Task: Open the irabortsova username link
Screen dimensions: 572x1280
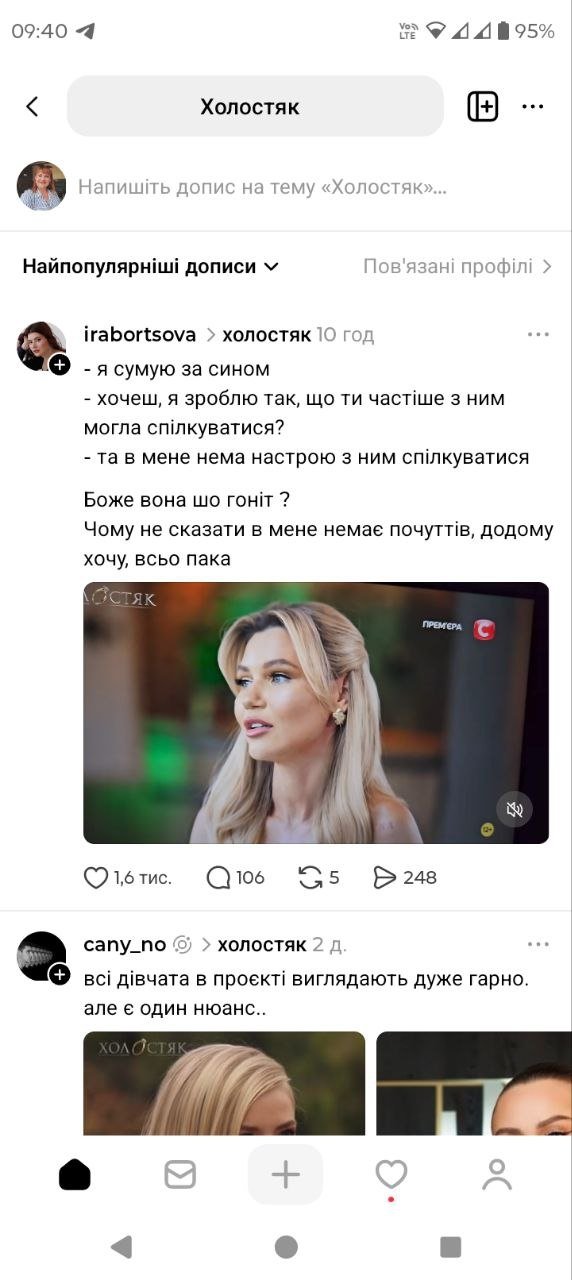Action: [140, 335]
